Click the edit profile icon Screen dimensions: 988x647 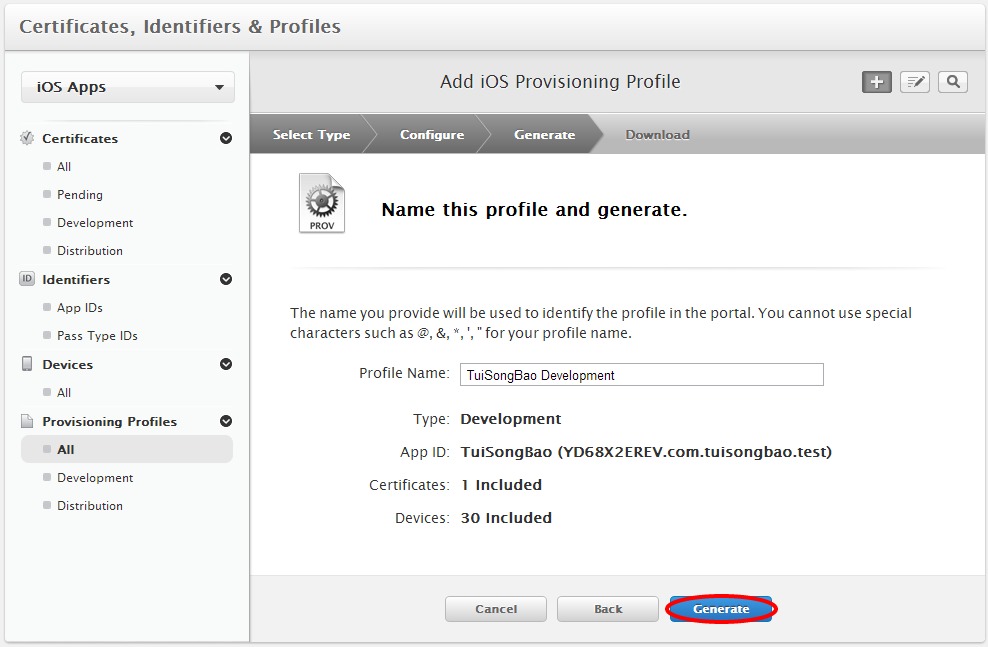[915, 82]
